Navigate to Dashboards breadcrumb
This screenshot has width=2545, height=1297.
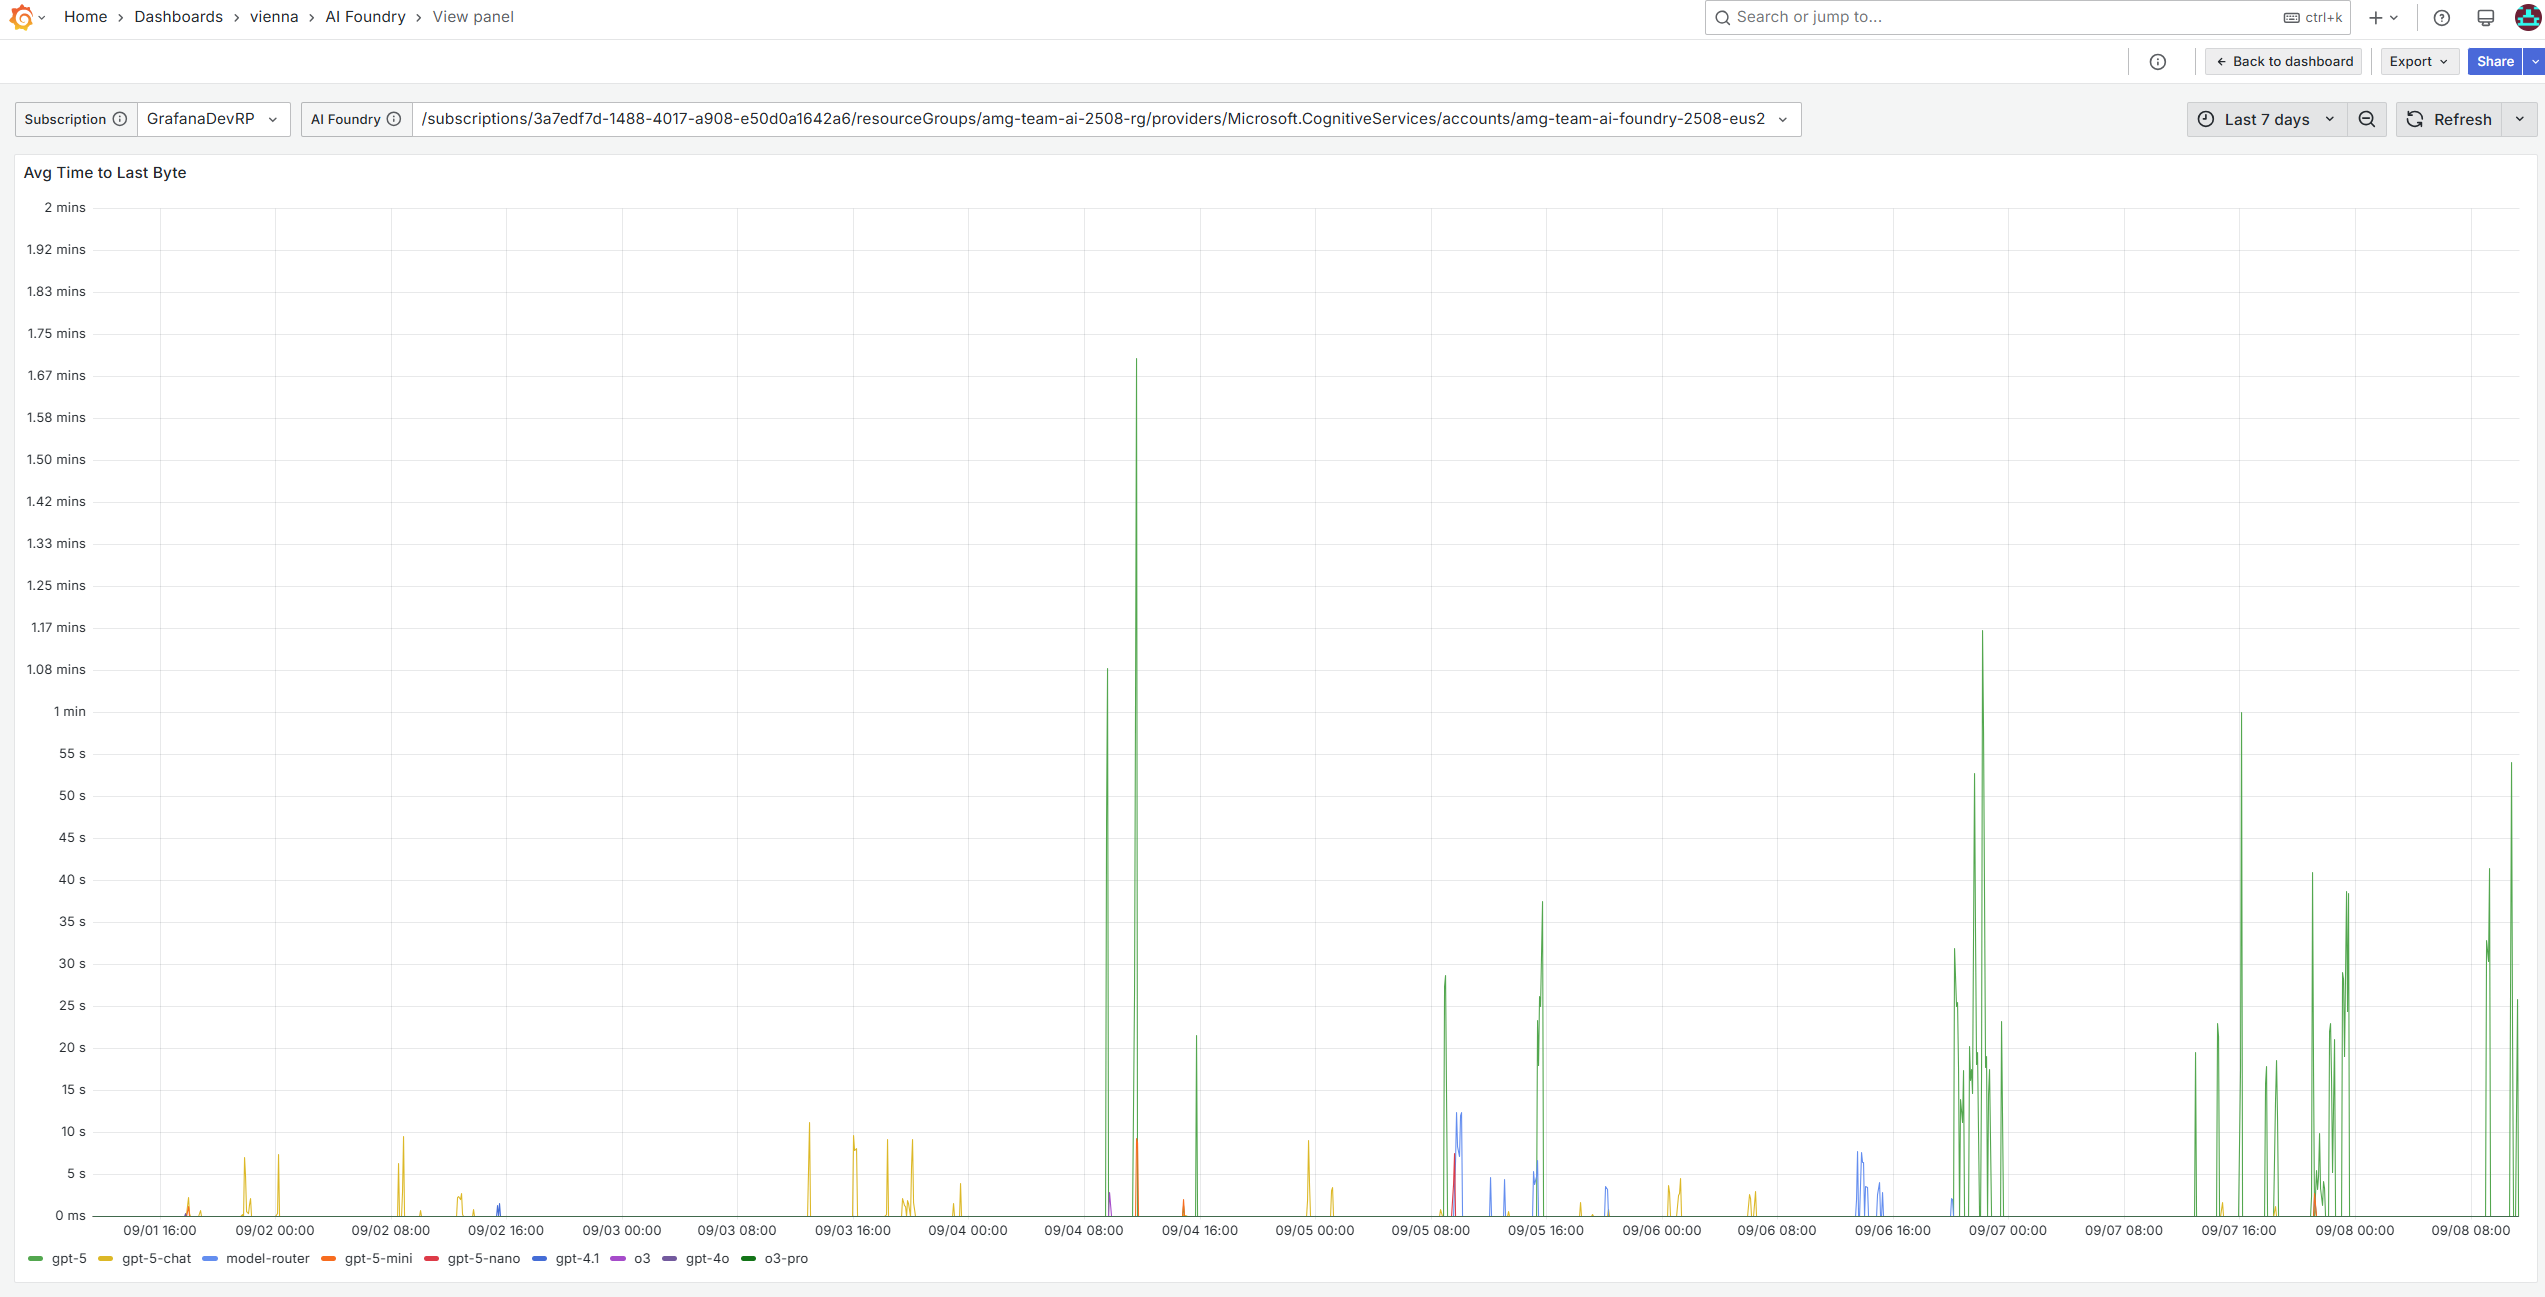click(x=178, y=17)
